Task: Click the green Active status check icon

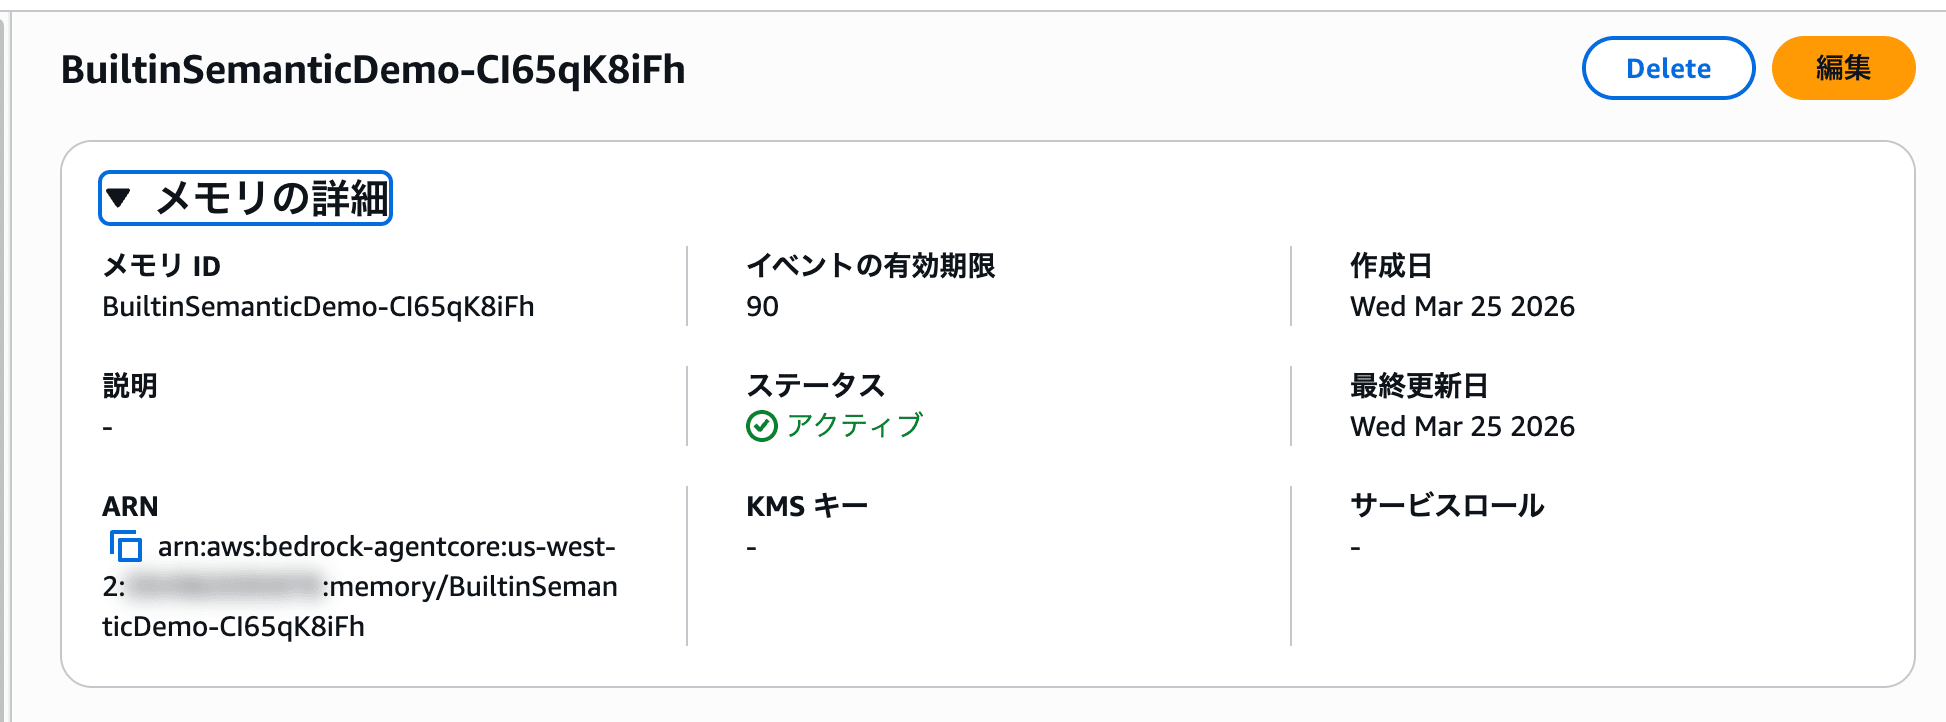Action: click(x=761, y=427)
